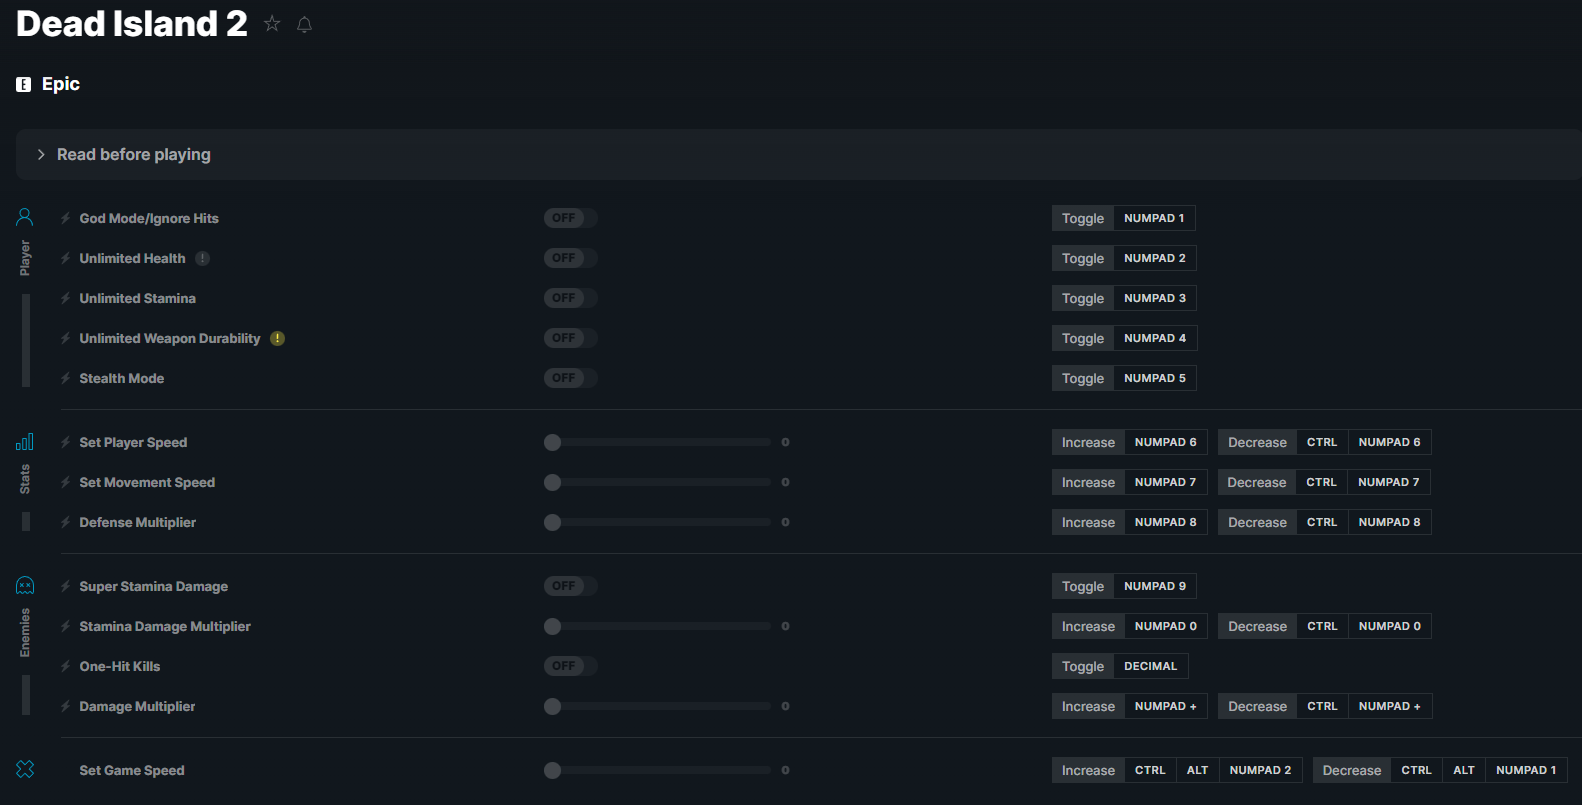
Task: Click lightning bolt icon beside Set Movement Speed
Action: tap(65, 482)
